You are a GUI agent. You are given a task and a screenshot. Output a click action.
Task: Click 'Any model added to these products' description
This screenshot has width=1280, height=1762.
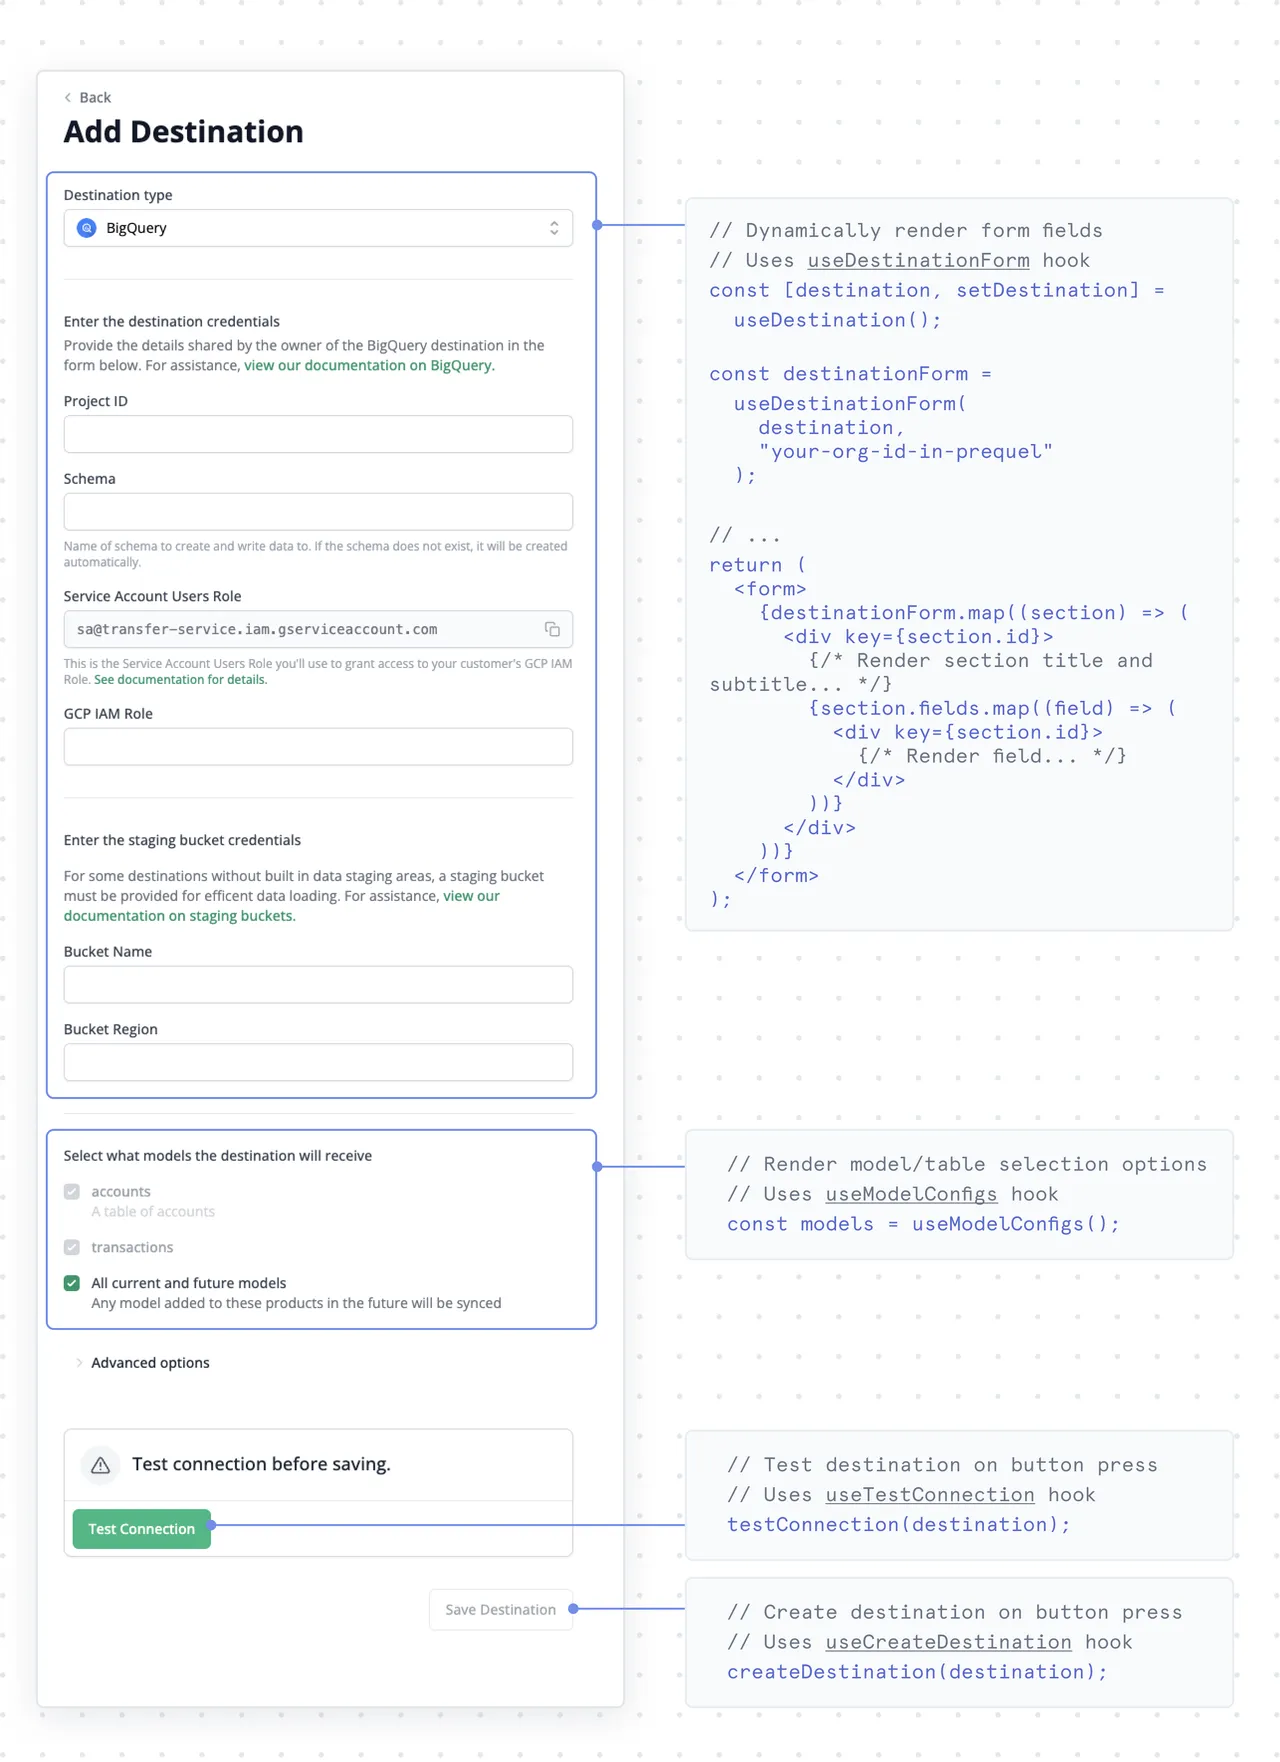pos(296,1304)
